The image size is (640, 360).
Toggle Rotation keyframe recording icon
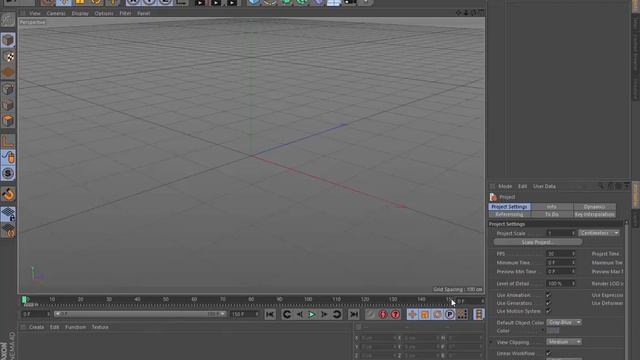point(437,314)
